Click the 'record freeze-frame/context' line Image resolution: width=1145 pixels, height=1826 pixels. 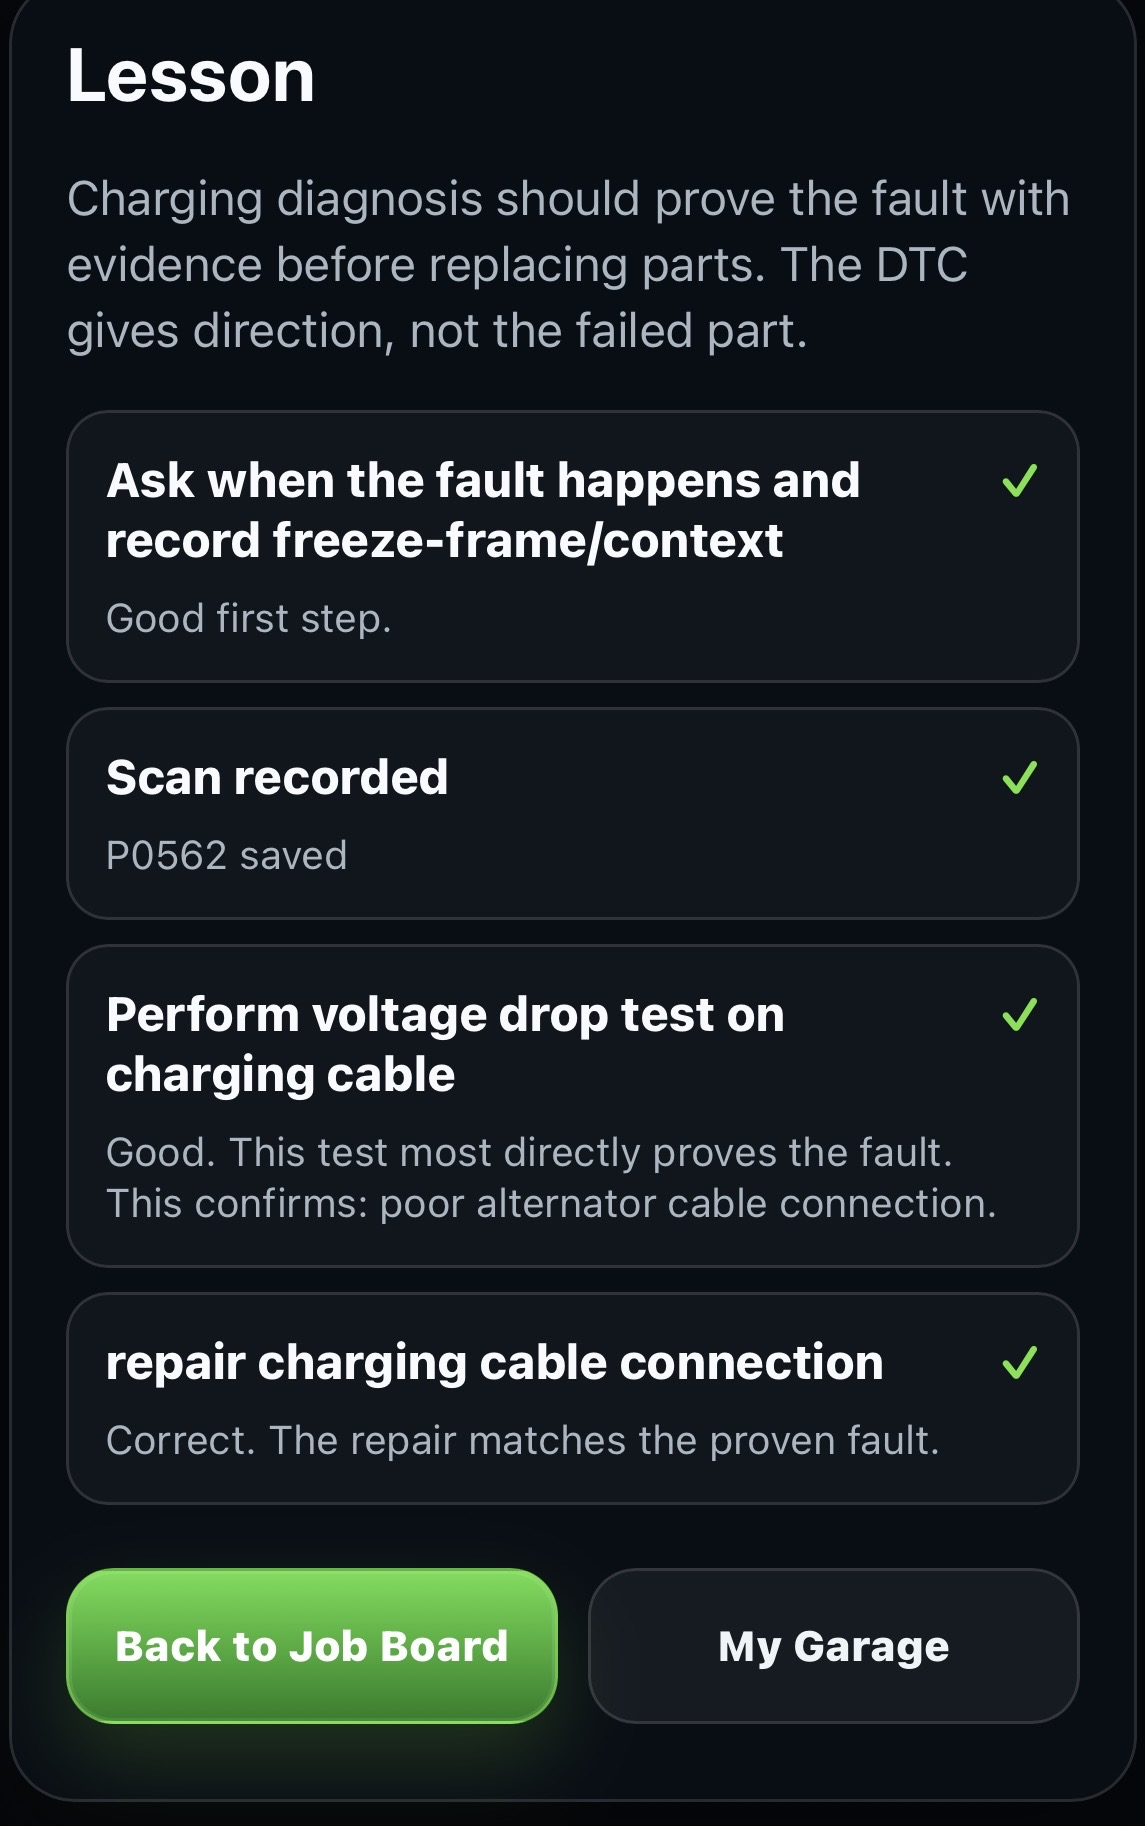[445, 540]
